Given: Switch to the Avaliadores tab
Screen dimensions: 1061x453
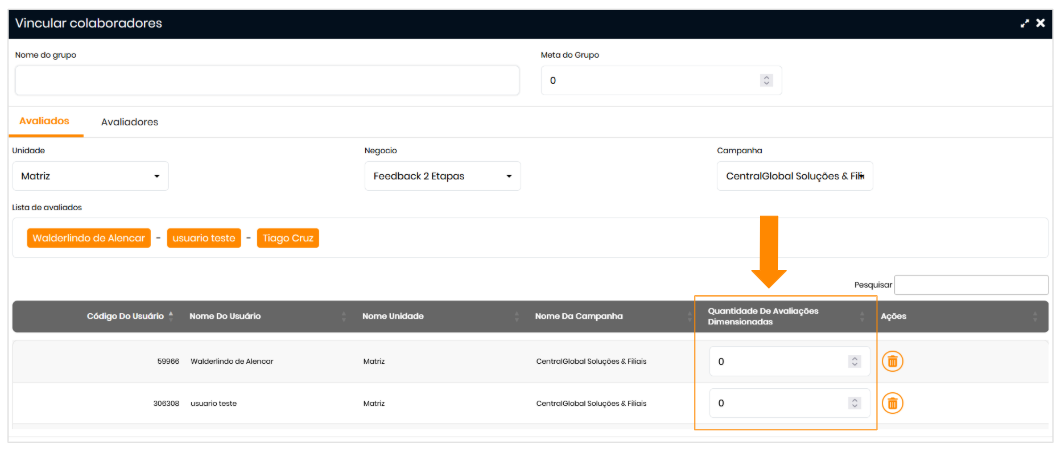Looking at the screenshot, I should pos(129,122).
